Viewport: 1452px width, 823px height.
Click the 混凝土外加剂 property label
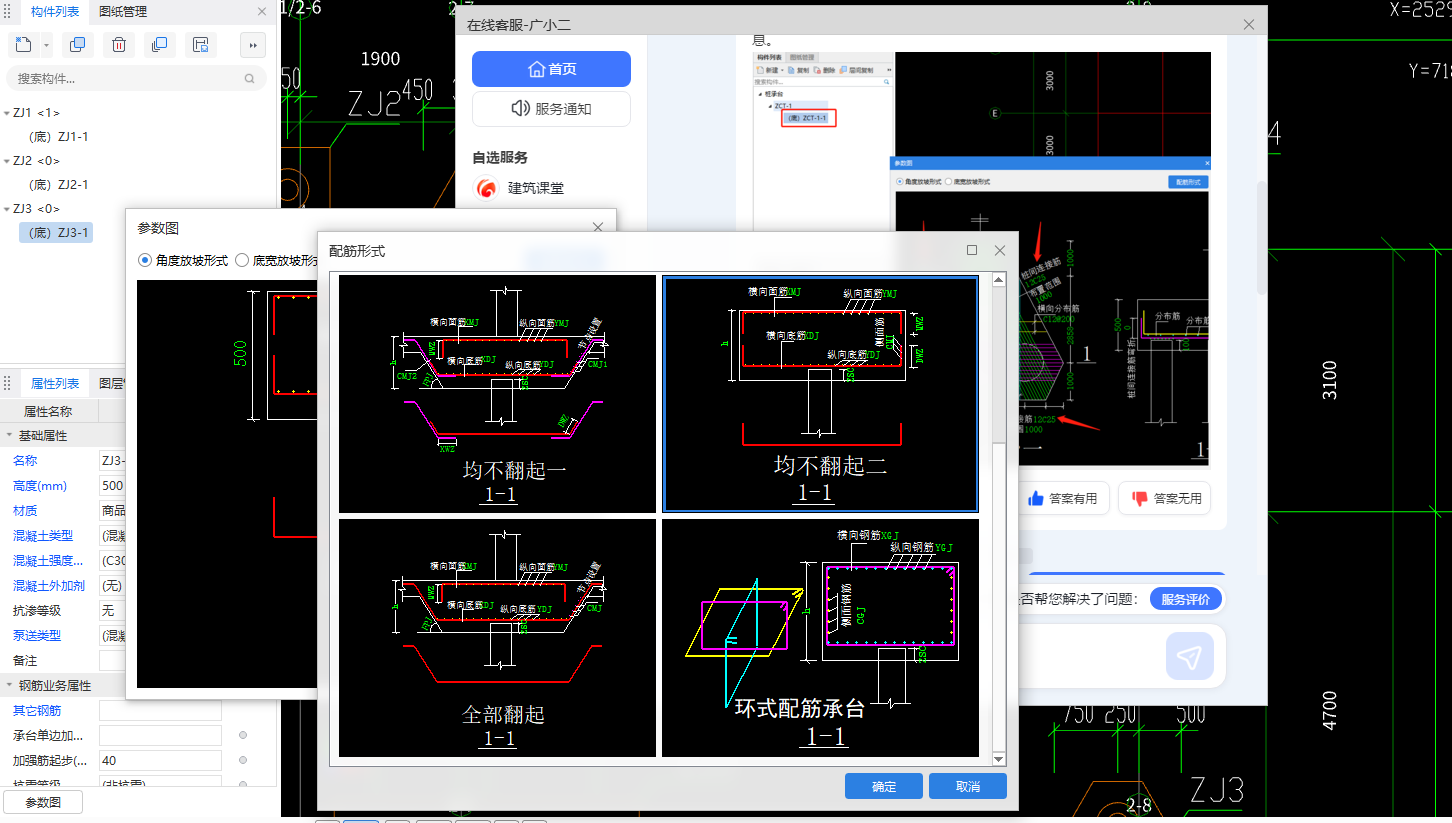pos(49,586)
